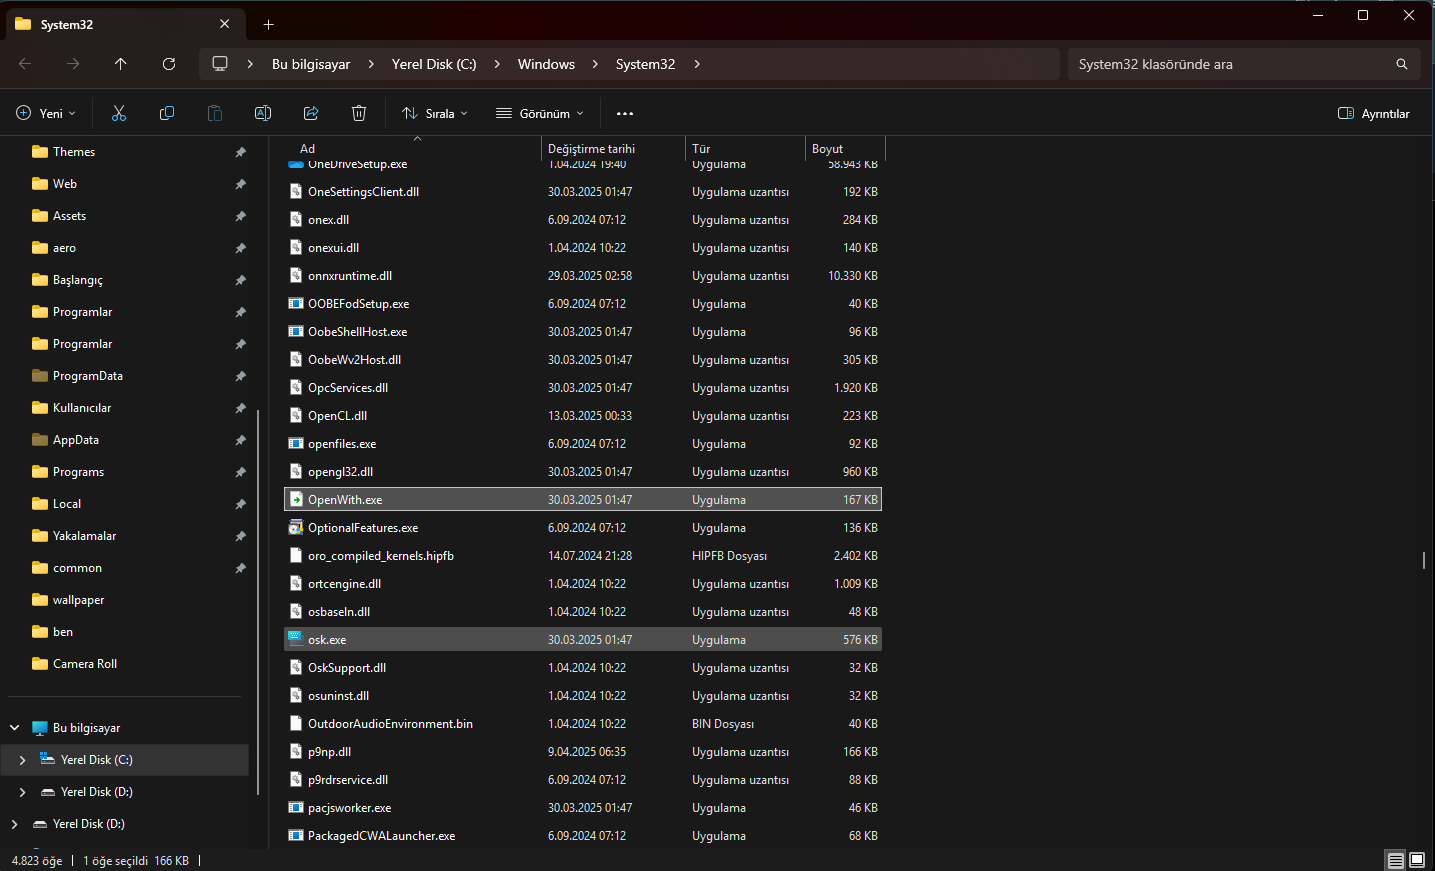Open the Yeni (New) dropdown
The height and width of the screenshot is (871, 1435).
(x=46, y=113)
